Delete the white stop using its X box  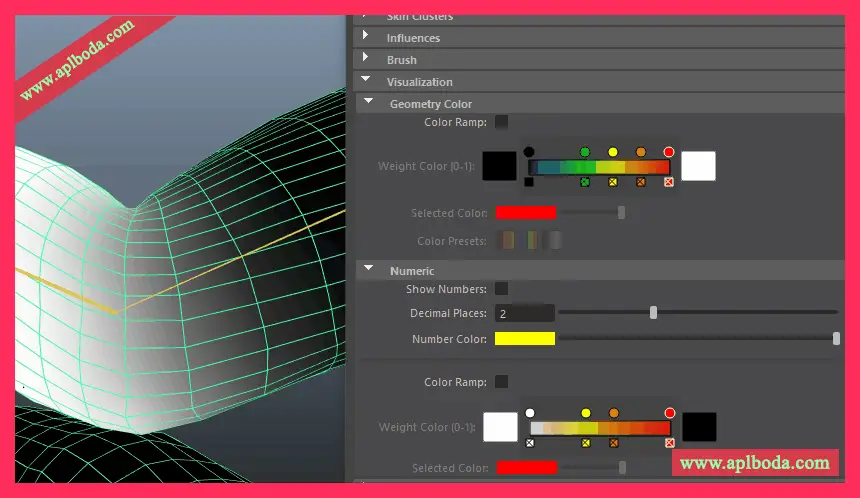tap(530, 442)
